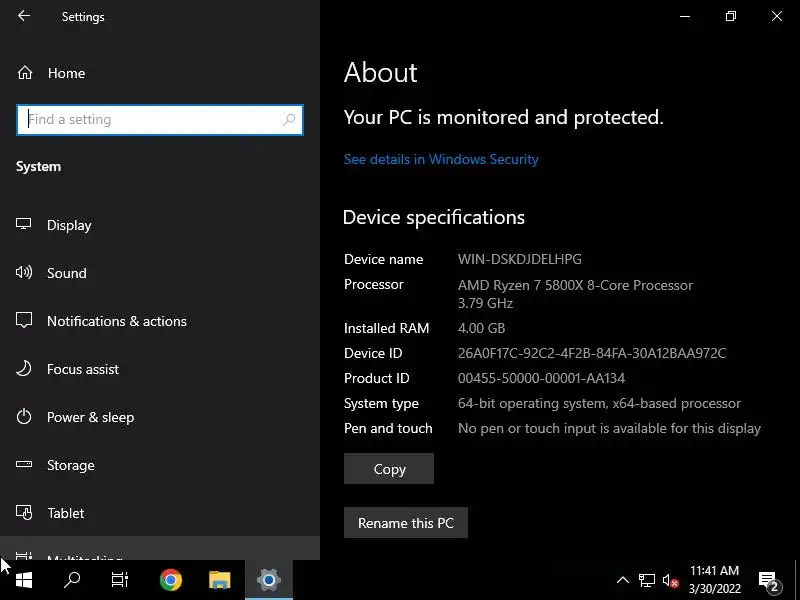Restore down the Settings window
800x600 pixels.
[x=731, y=16]
